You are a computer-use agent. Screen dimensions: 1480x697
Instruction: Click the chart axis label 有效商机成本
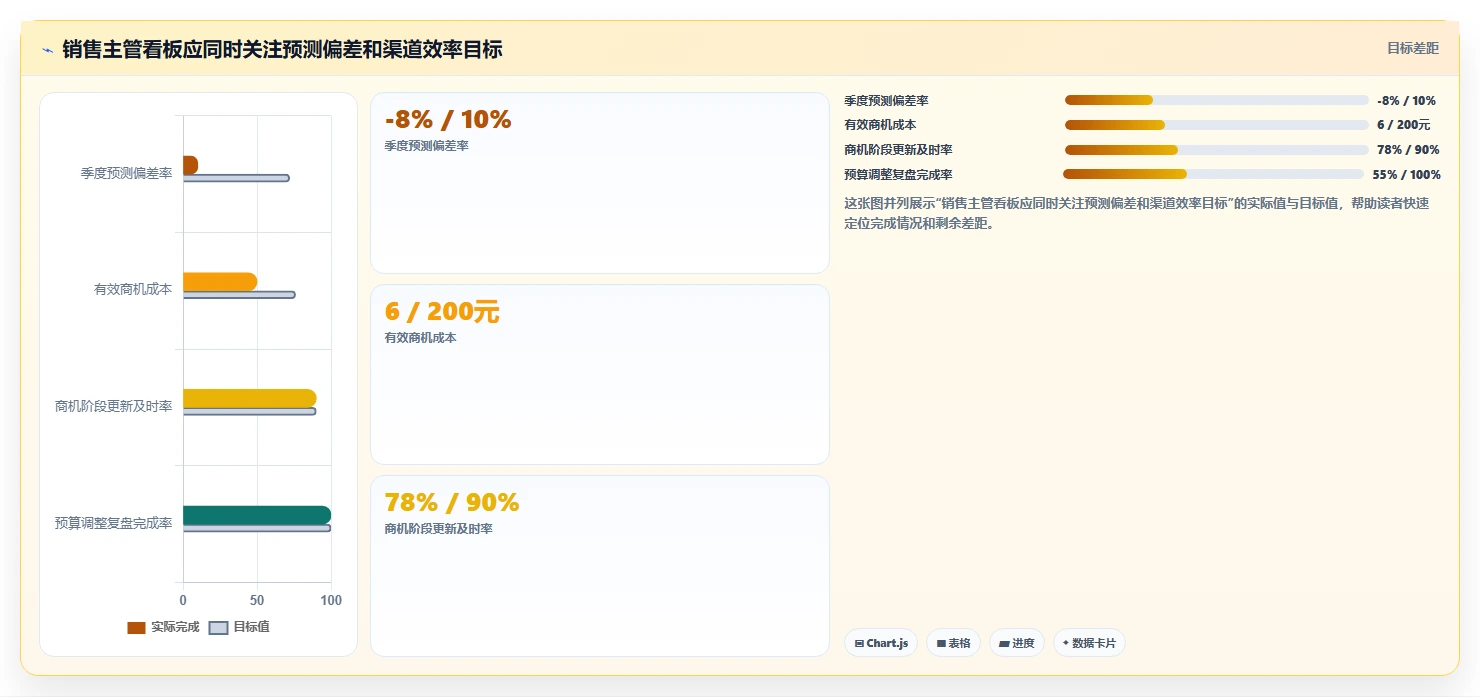tap(133, 289)
